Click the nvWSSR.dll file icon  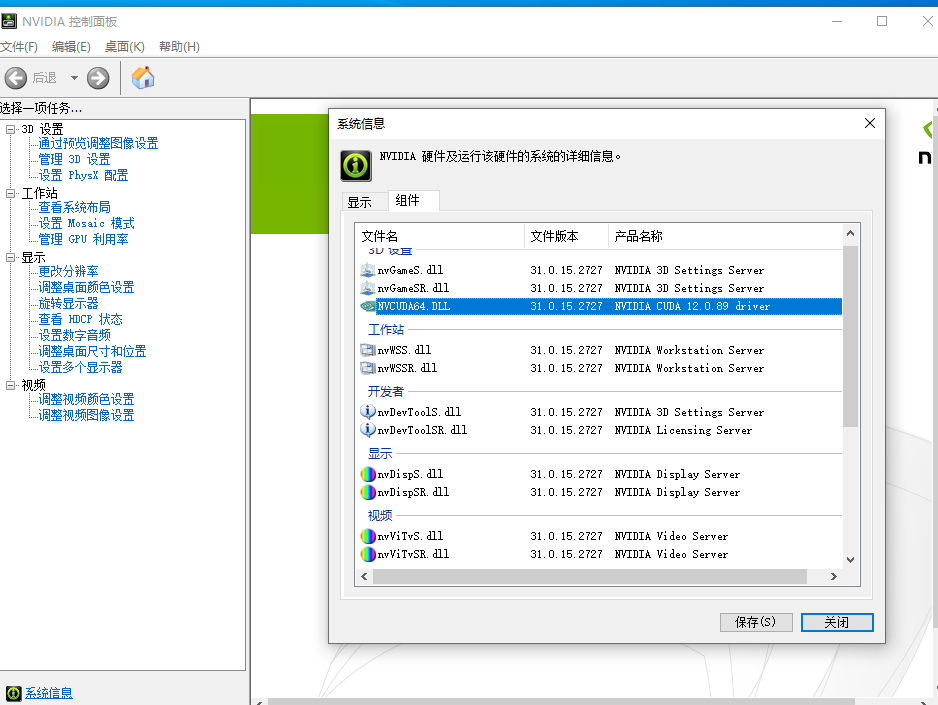click(x=367, y=368)
